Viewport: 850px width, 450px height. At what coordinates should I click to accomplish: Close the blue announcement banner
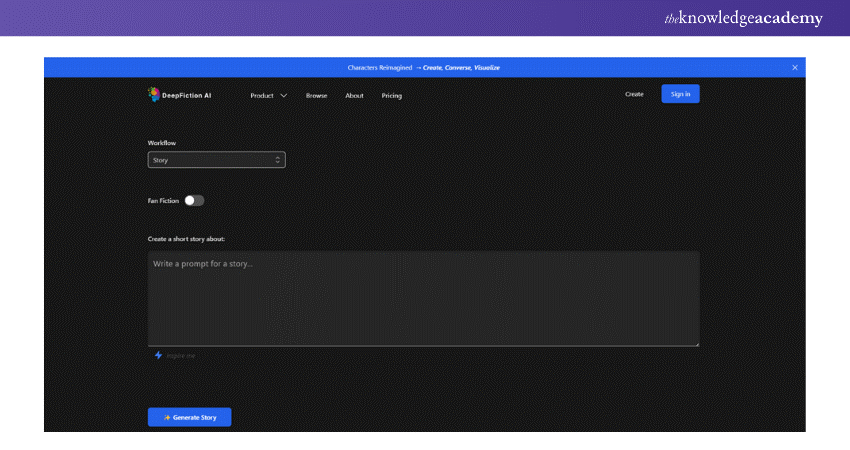click(x=795, y=67)
